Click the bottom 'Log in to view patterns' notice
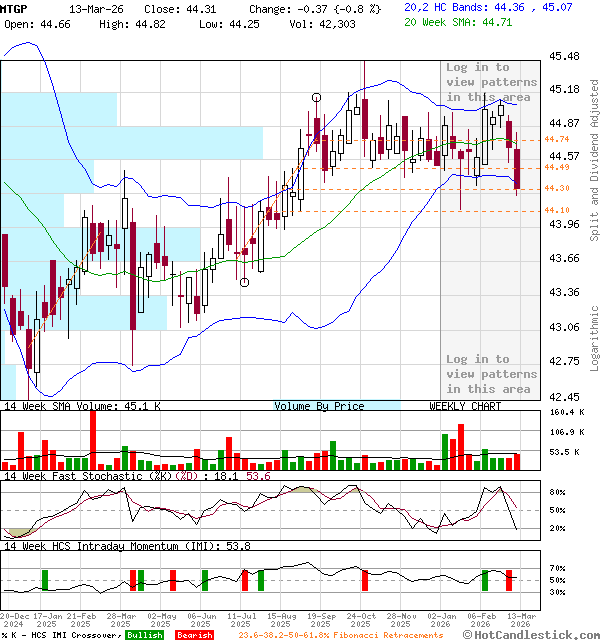Screen dimensions: 600x640 (477, 373)
